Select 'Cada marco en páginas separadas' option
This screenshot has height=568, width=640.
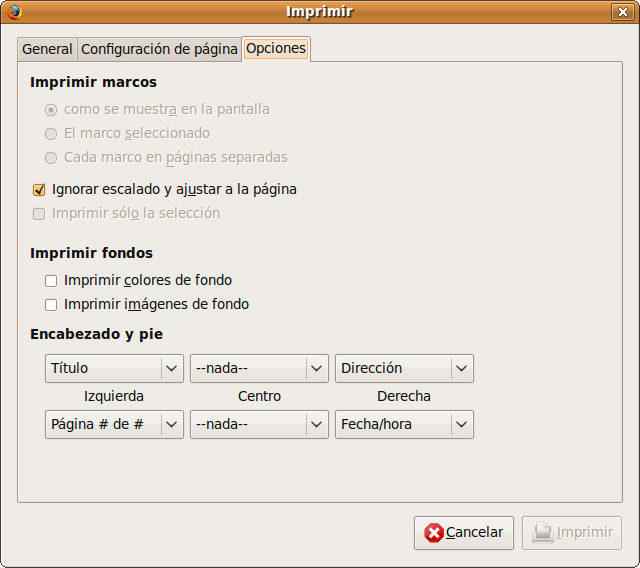coord(51,158)
